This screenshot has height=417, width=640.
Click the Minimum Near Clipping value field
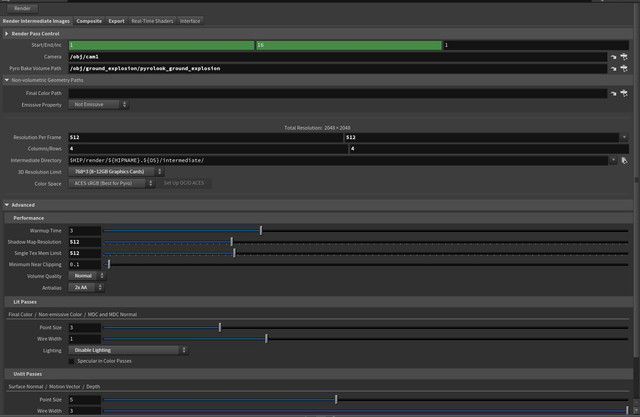tap(84, 265)
